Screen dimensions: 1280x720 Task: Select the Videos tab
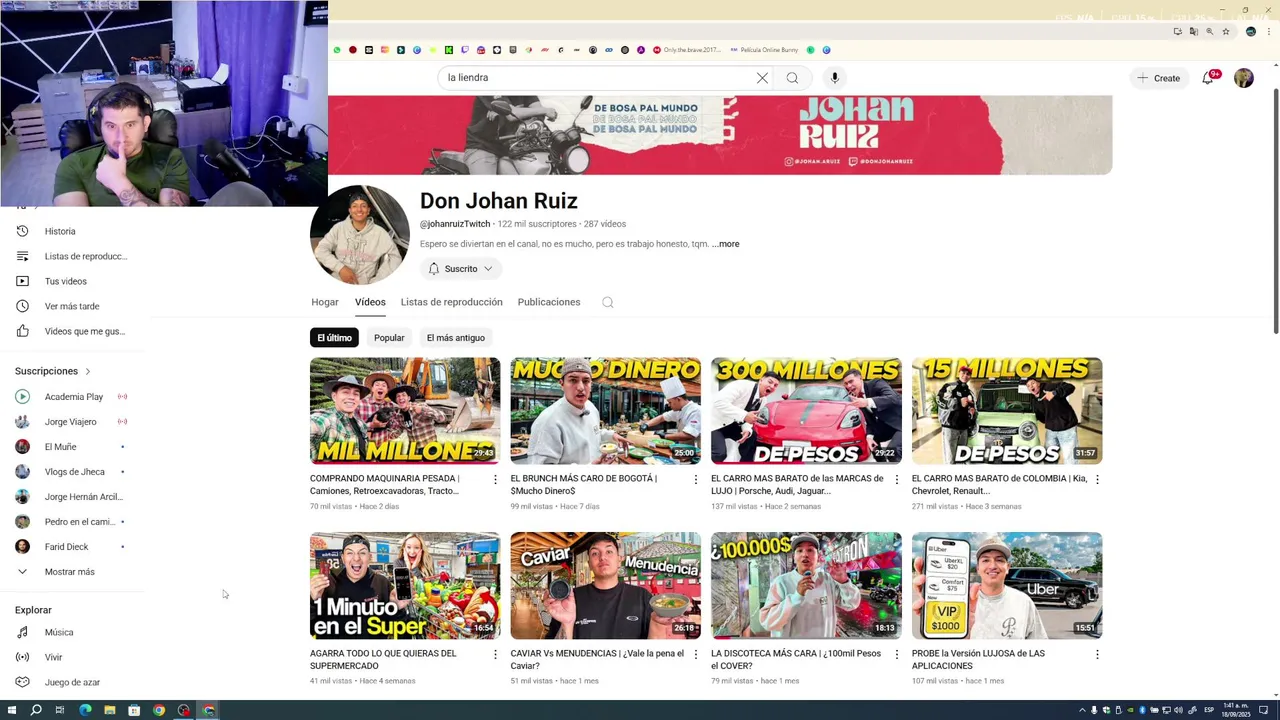pos(370,302)
